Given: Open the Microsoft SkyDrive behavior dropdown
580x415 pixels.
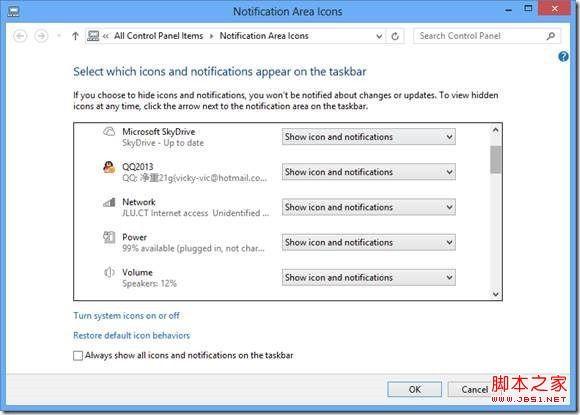Looking at the screenshot, I should 368,137.
